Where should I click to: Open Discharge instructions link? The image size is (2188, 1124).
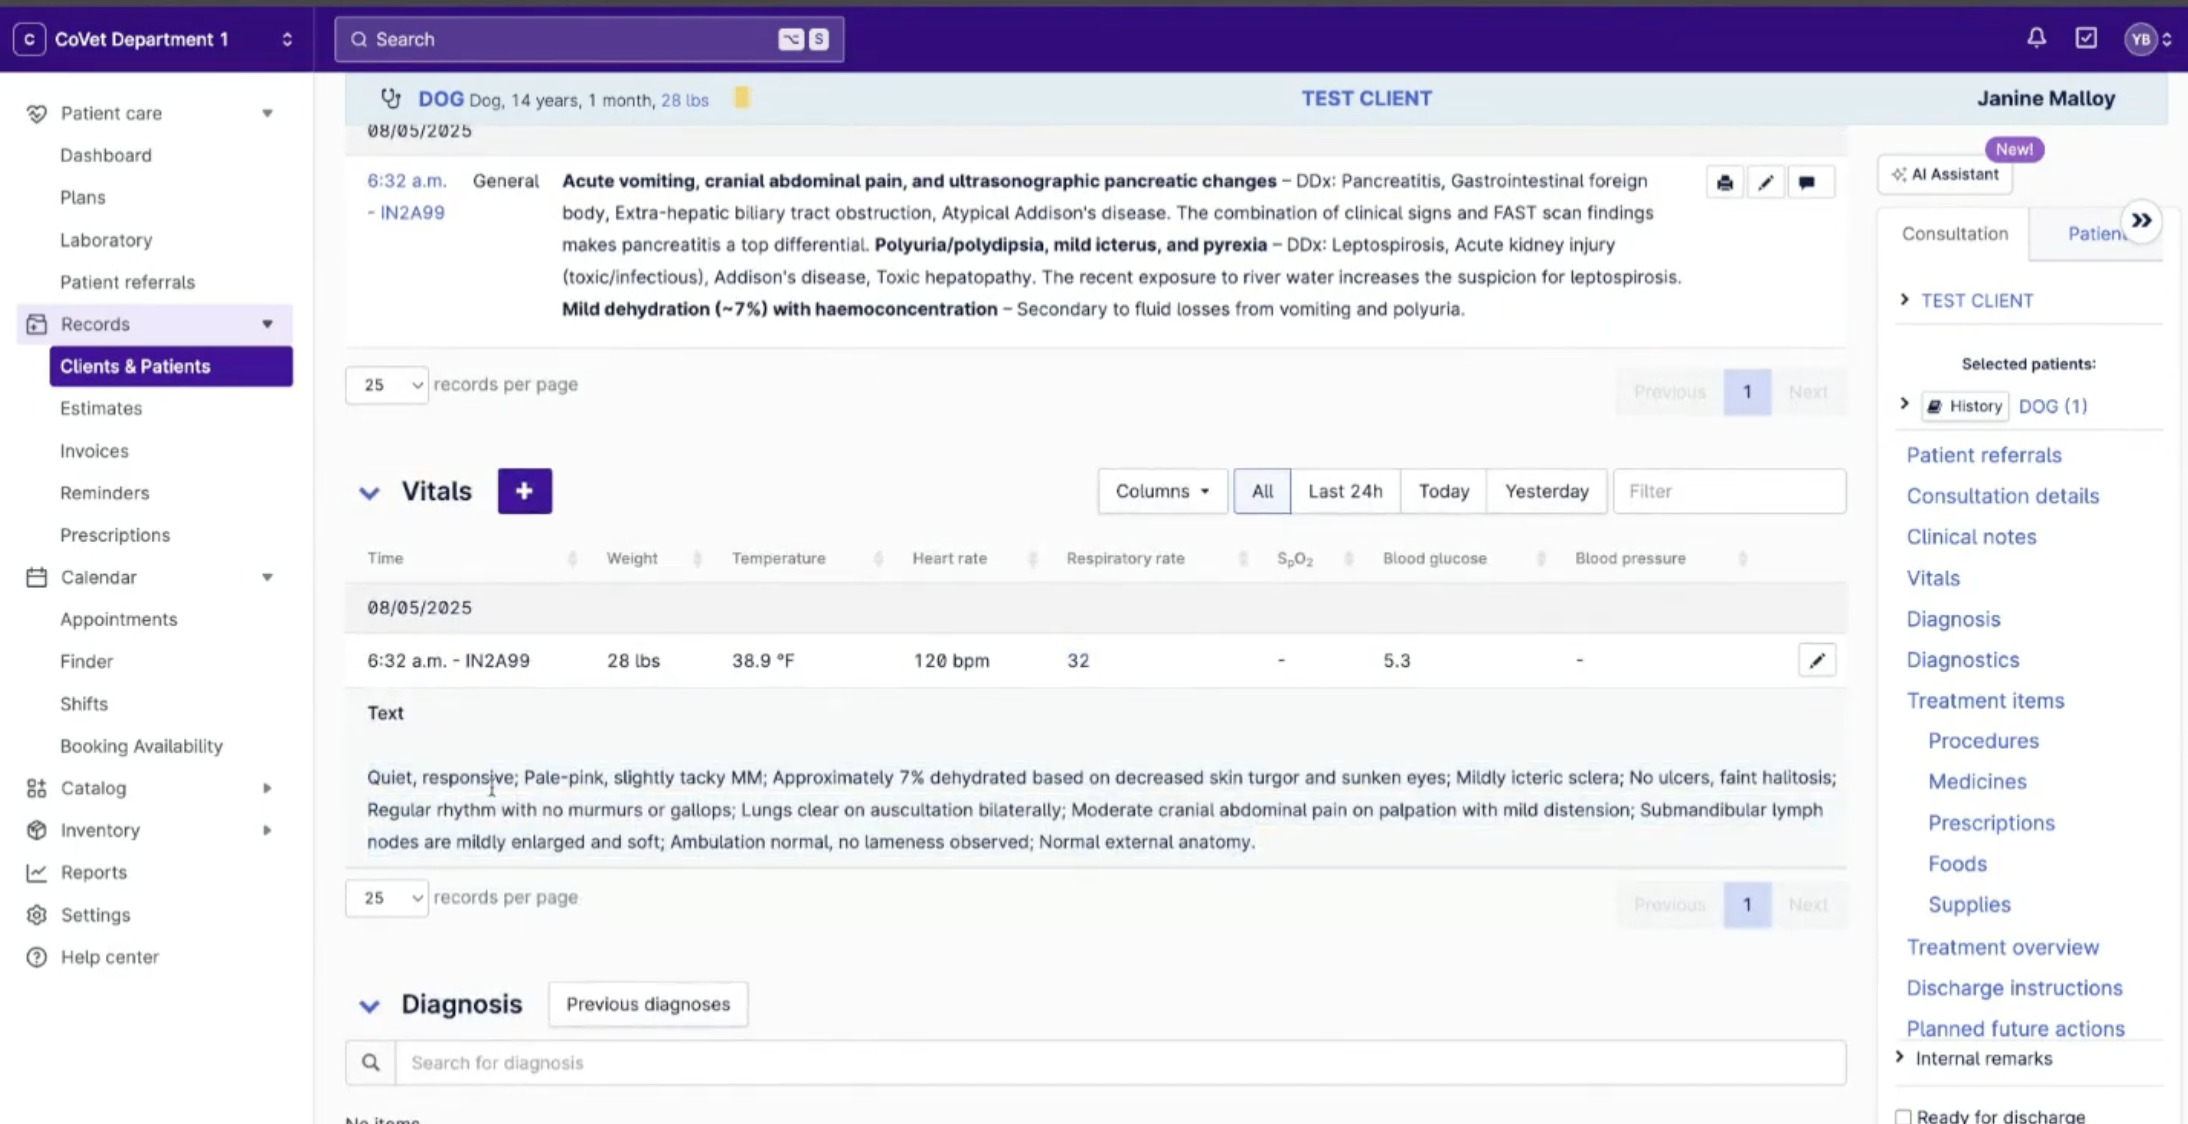[2014, 988]
